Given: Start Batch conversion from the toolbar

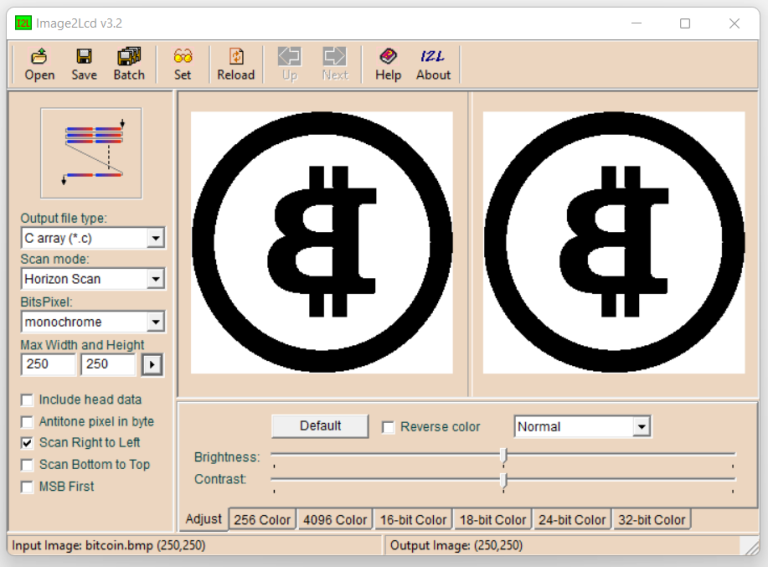Looking at the screenshot, I should click(129, 64).
